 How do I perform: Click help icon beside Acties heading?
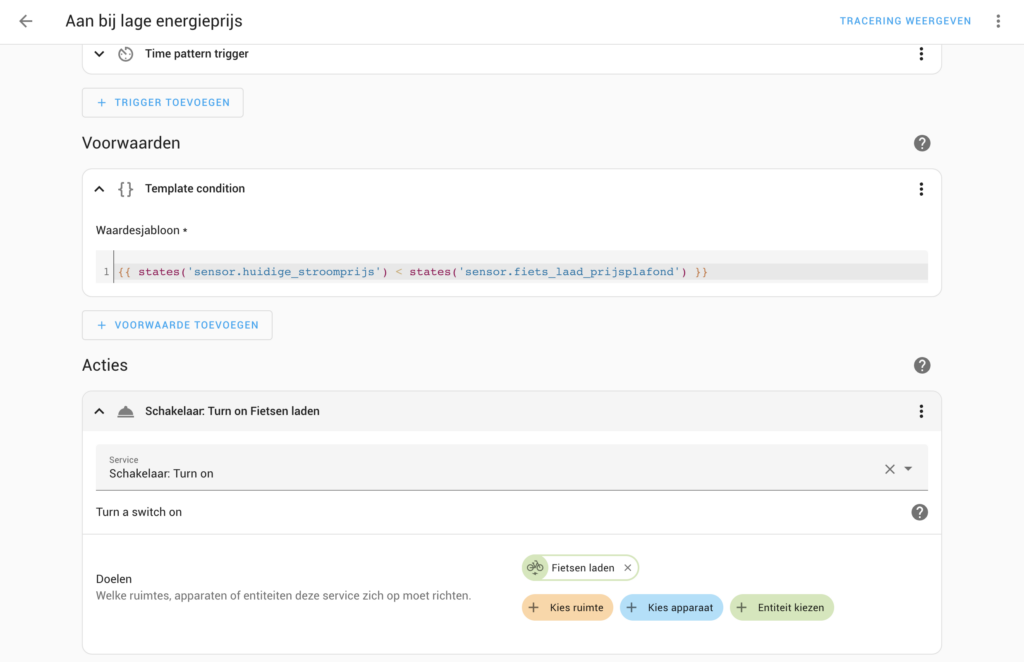(x=922, y=366)
